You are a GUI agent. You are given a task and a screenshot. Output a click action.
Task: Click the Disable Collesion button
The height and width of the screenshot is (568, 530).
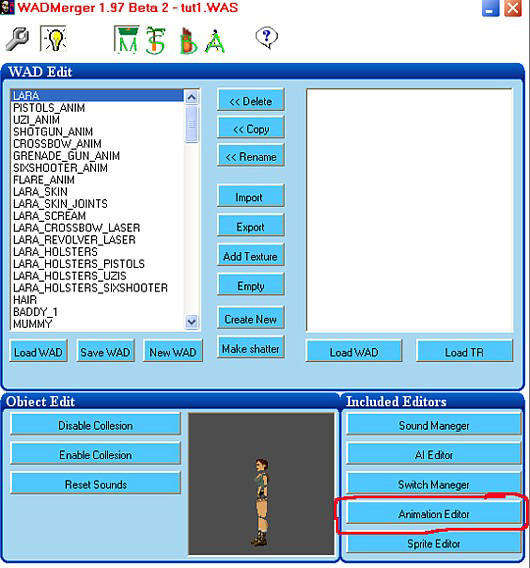pyautogui.click(x=96, y=424)
